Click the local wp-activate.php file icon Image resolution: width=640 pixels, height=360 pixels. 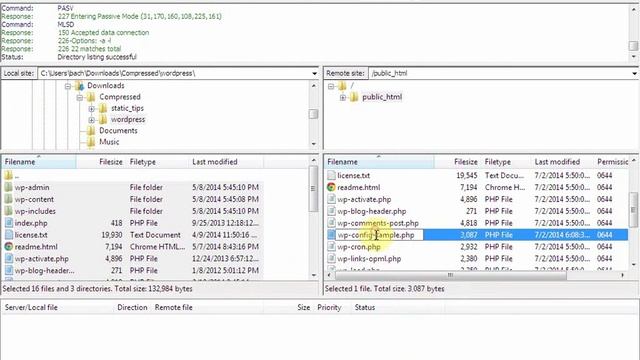click(x=9, y=258)
